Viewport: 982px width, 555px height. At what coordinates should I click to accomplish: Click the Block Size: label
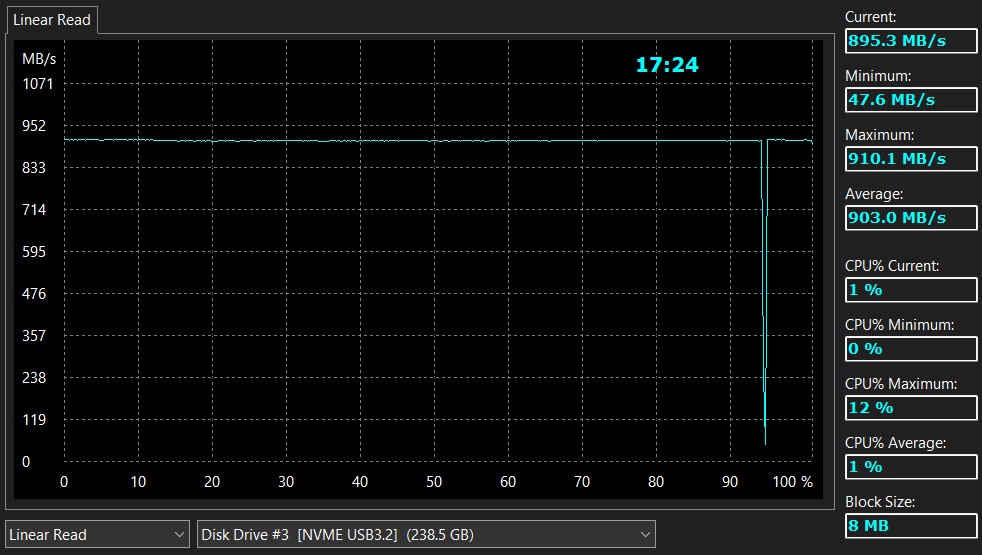[880, 502]
